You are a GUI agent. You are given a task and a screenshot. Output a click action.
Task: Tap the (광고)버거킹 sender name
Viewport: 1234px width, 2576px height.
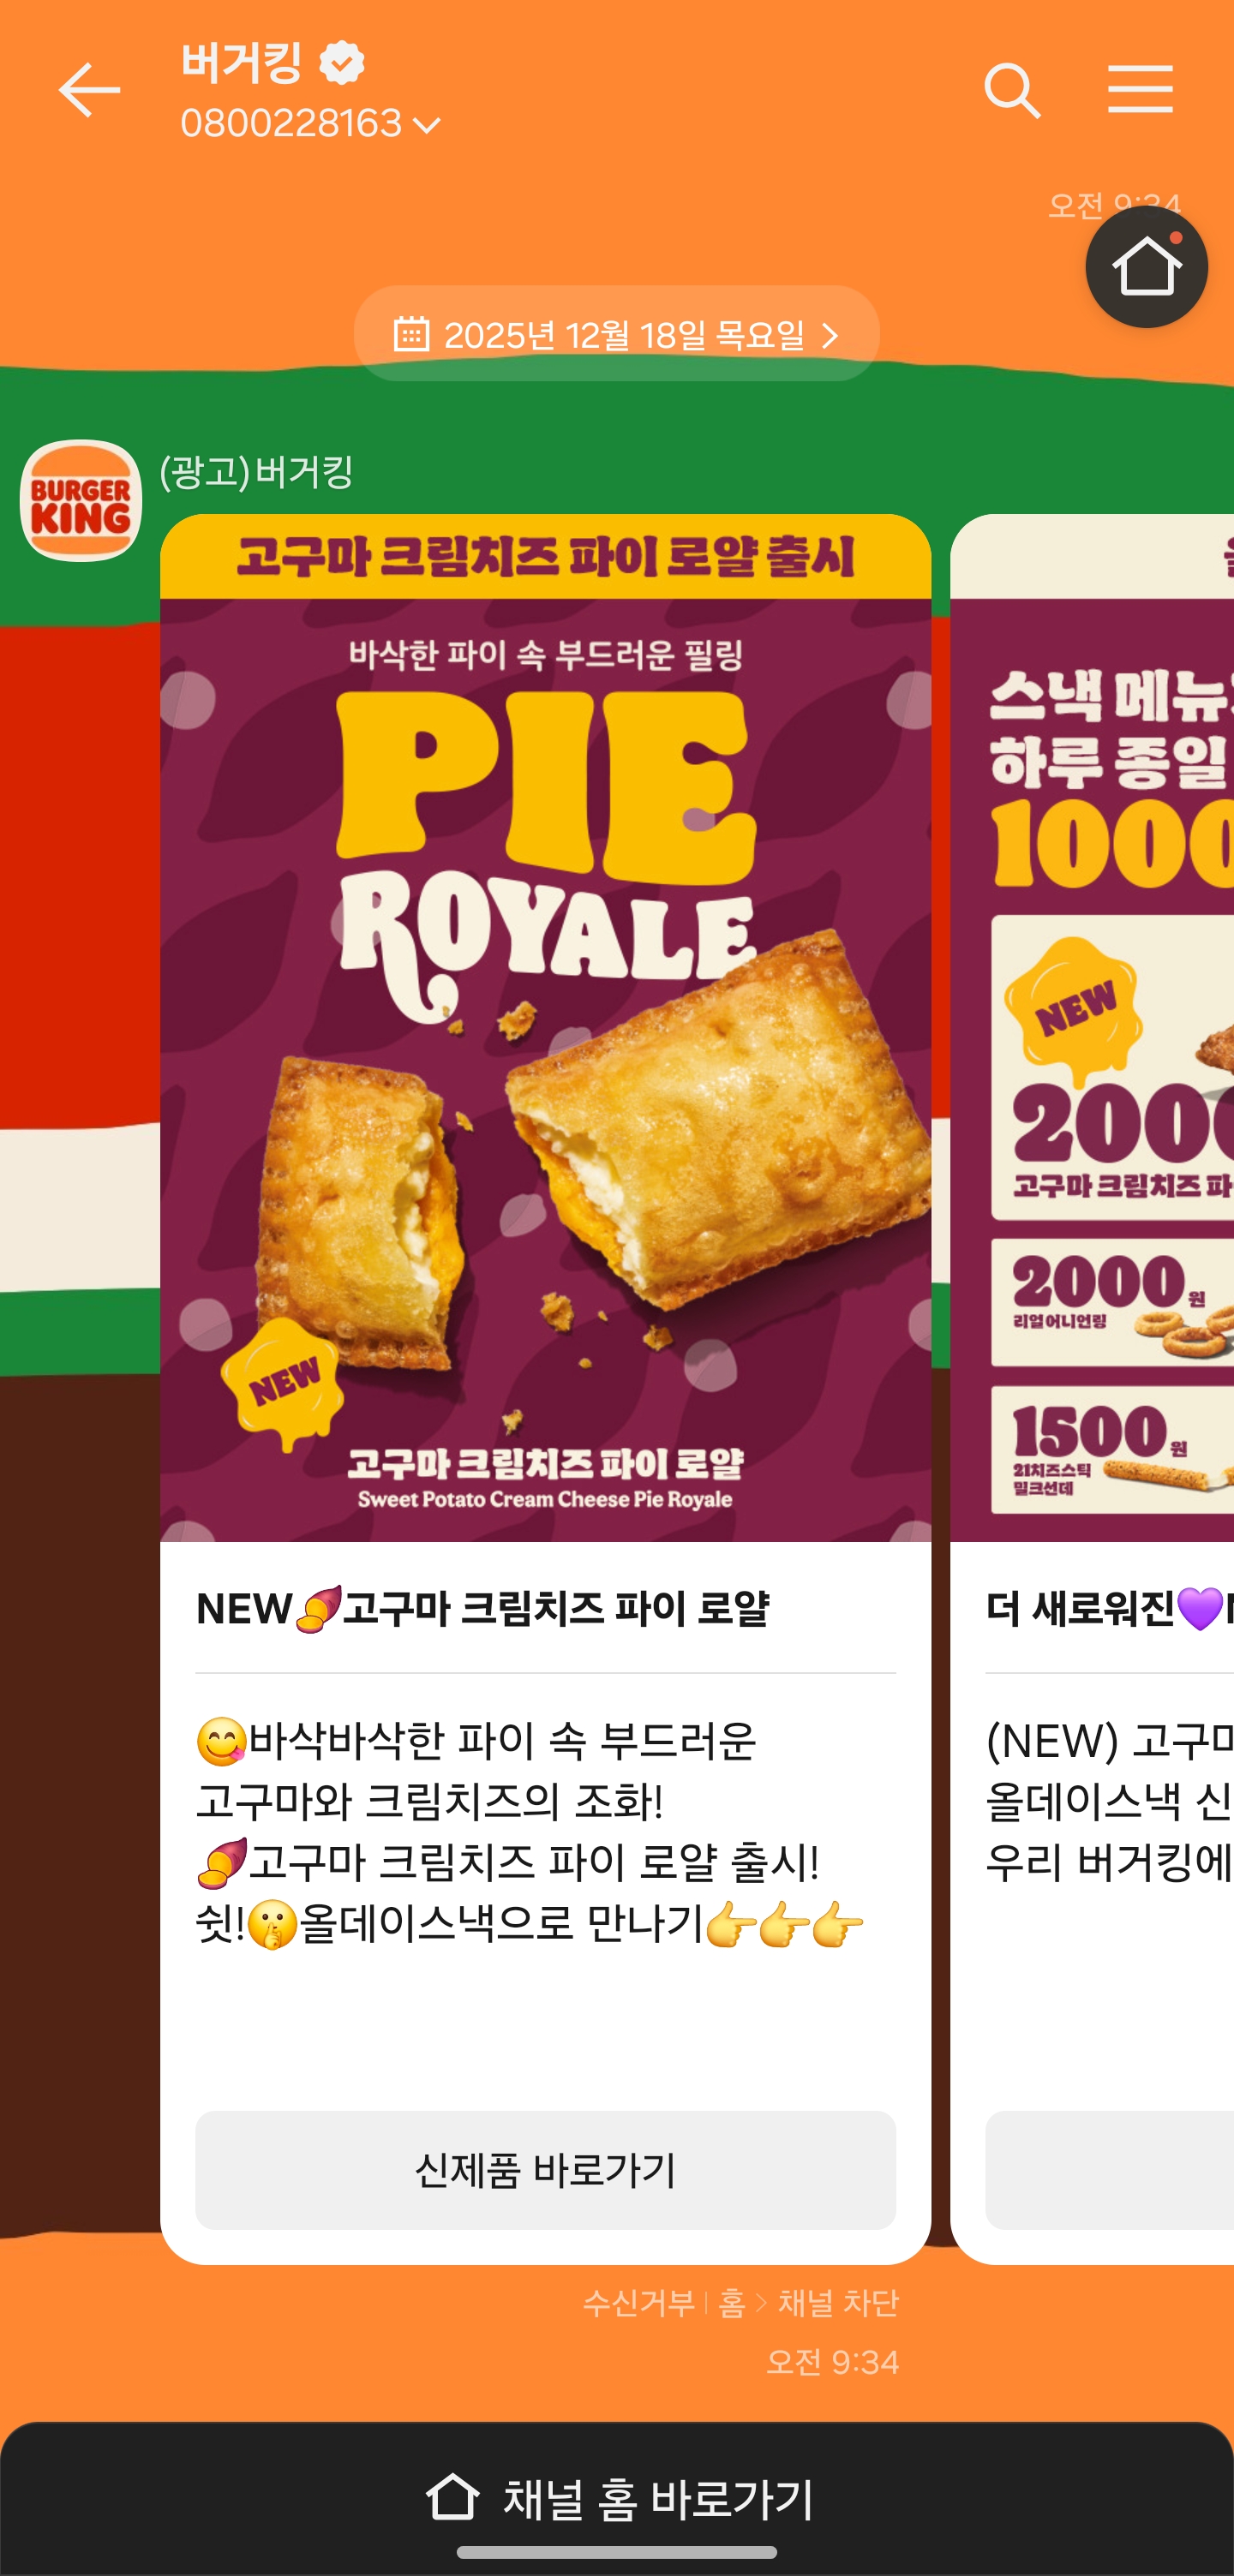pyautogui.click(x=256, y=471)
